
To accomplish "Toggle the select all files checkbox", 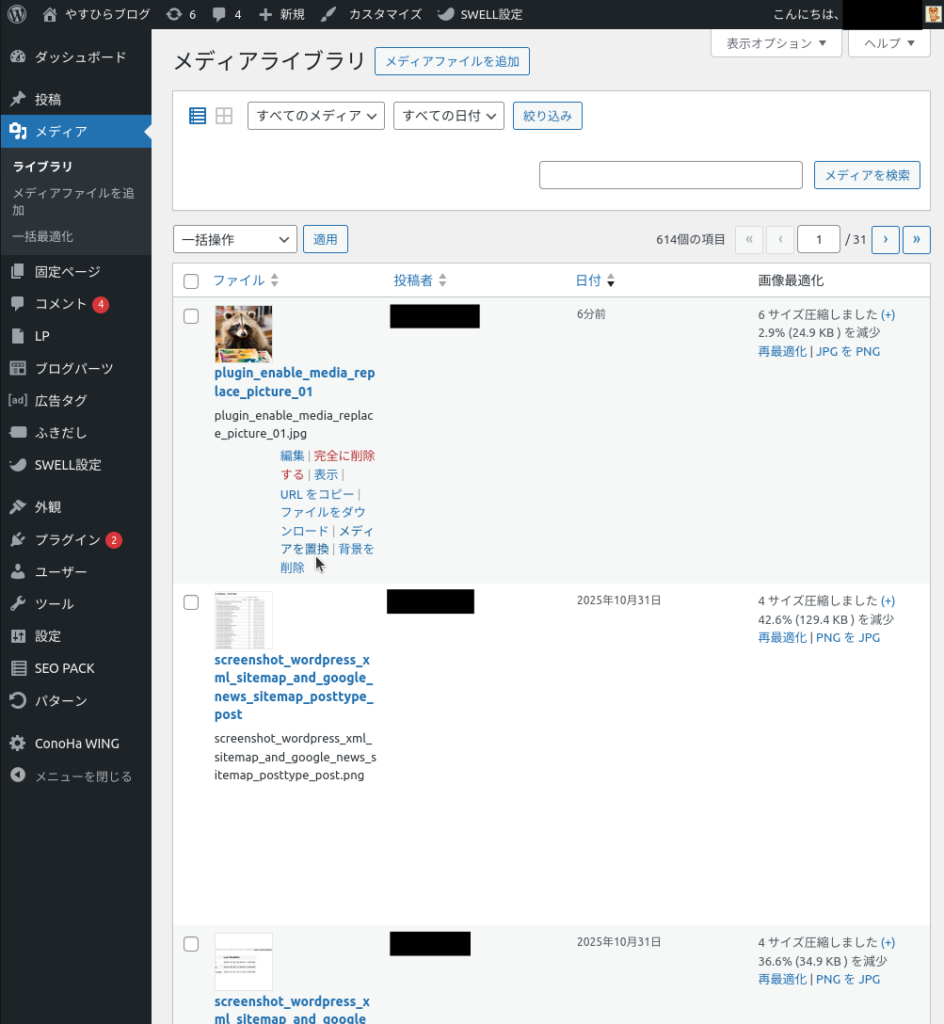I will (191, 281).
